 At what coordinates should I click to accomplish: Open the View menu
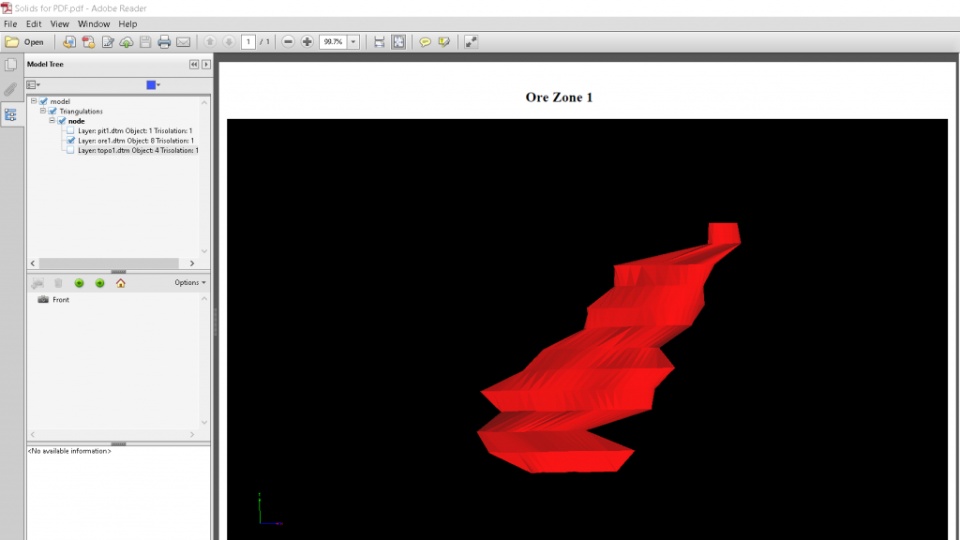[x=59, y=24]
